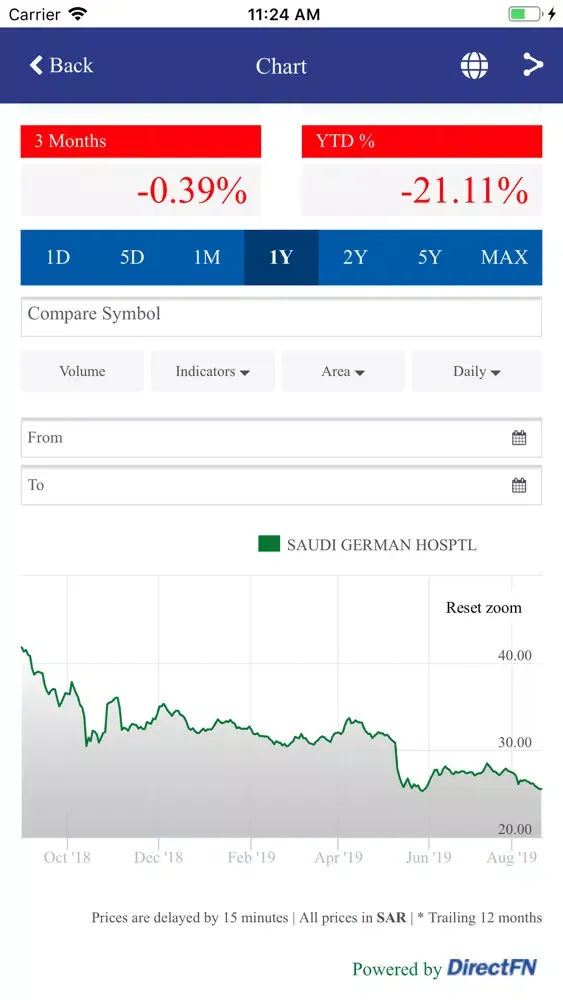
Task: Select the 5D time range tab
Action: (133, 257)
